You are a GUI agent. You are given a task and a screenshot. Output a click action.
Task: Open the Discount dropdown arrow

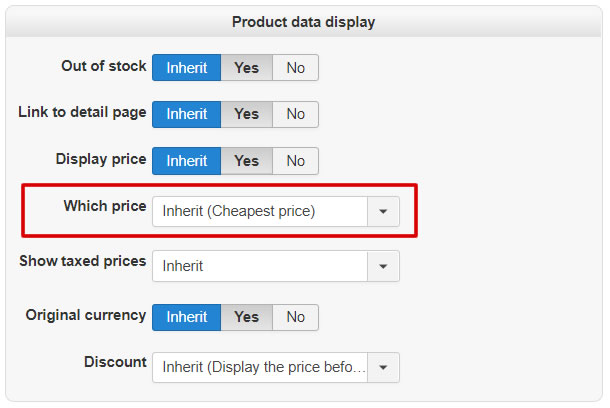(383, 367)
